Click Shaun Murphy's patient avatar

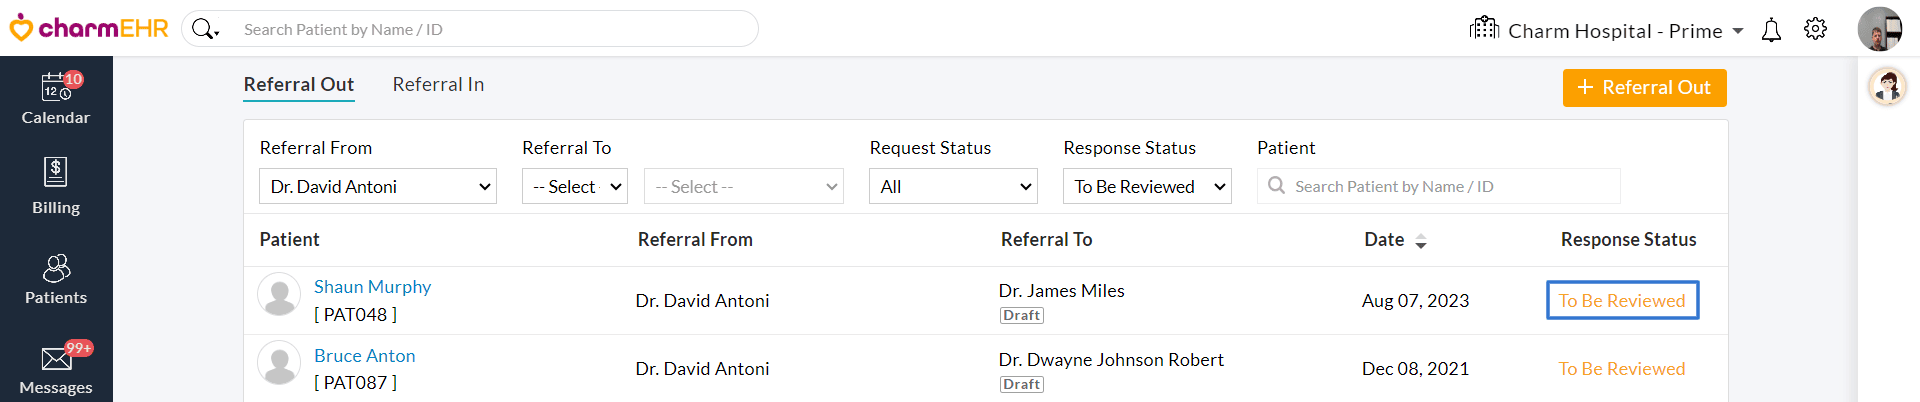pyautogui.click(x=279, y=295)
